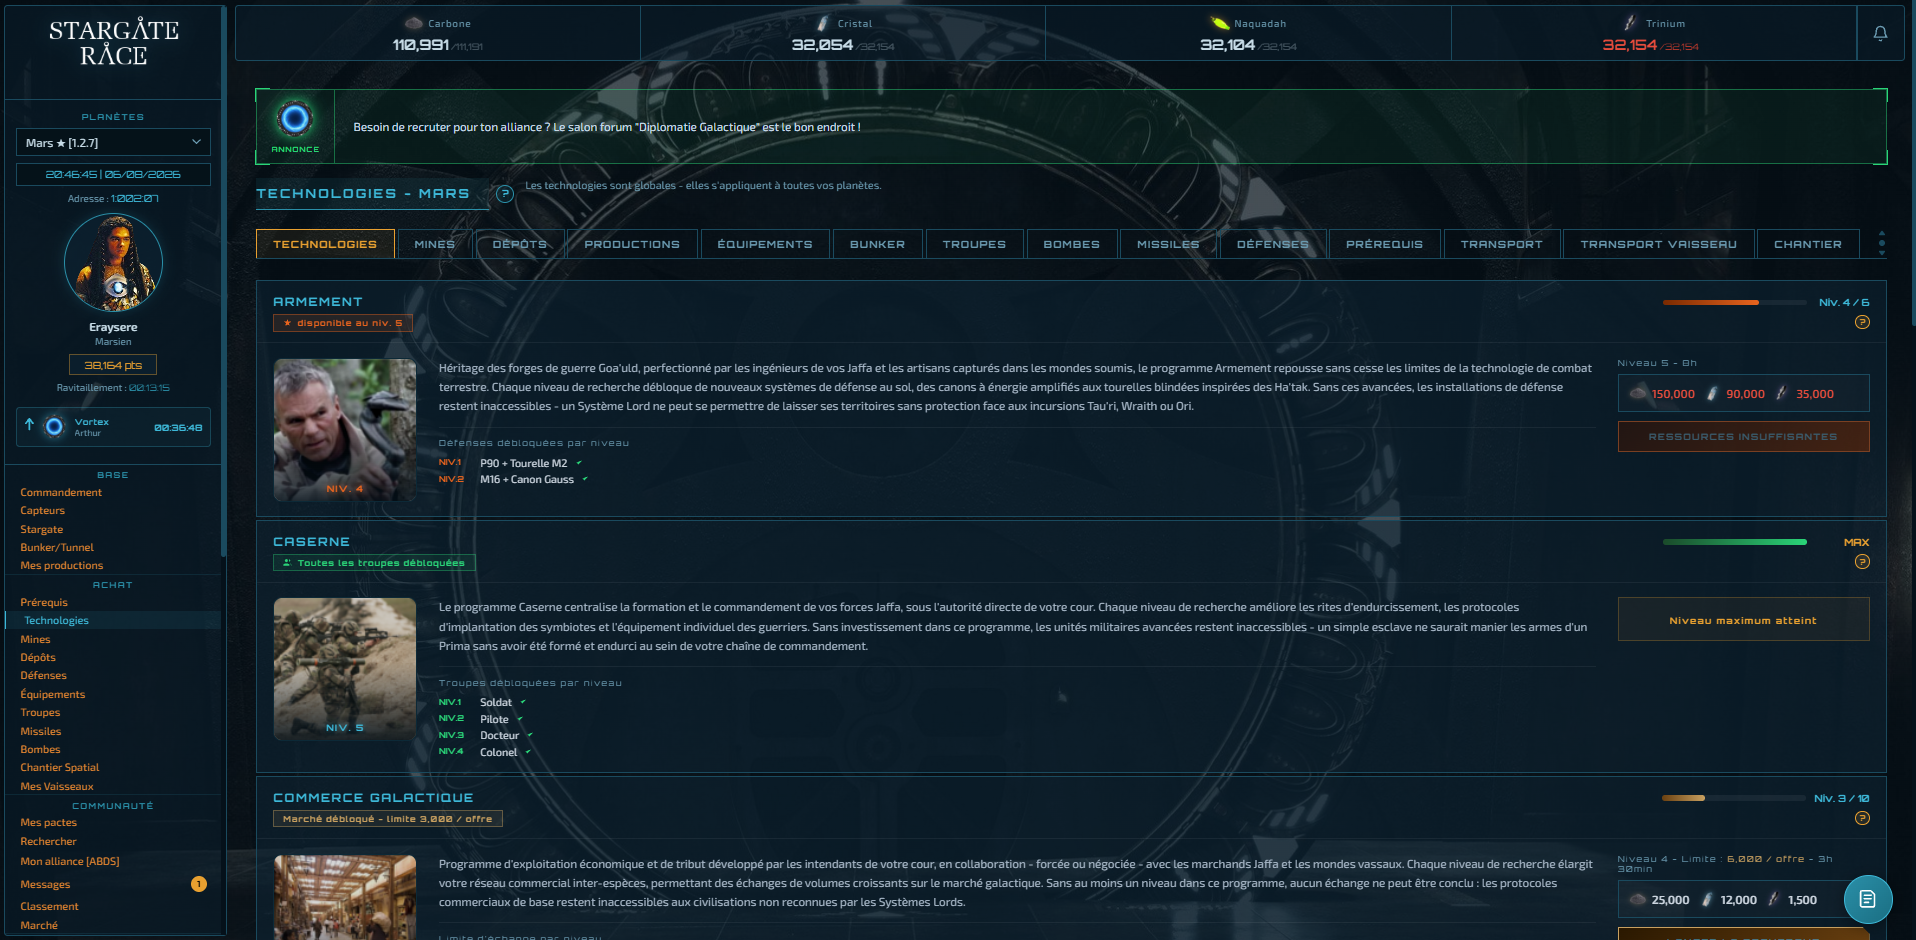Switch to the Prérequis tab
The width and height of the screenshot is (1916, 940).
(x=1384, y=244)
